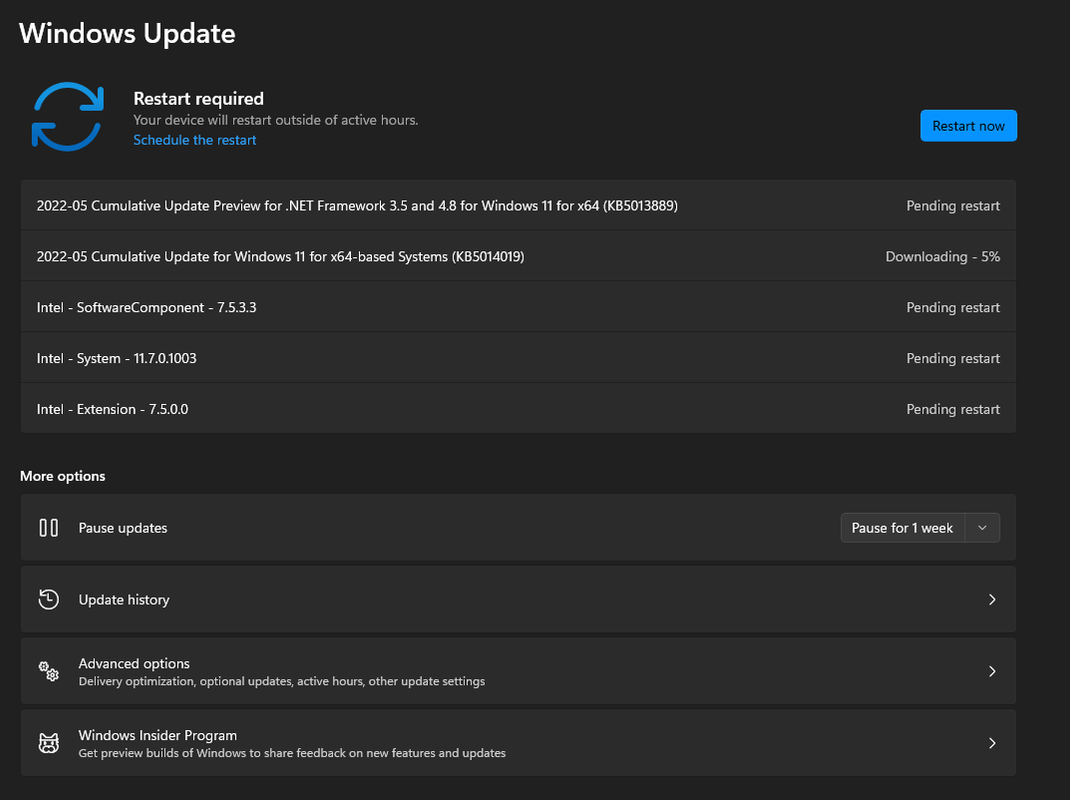Open Schedule the restart link
1070x800 pixels.
click(x=194, y=140)
